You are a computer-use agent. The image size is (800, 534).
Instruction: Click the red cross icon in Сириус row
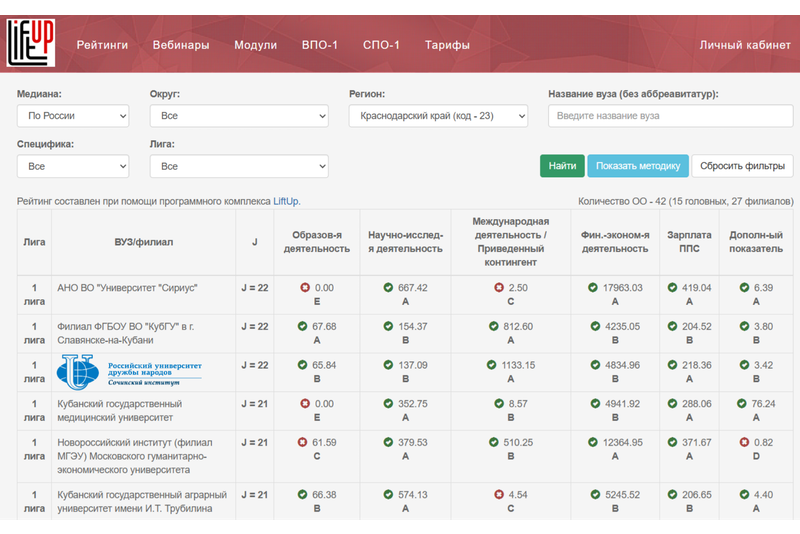click(305, 288)
